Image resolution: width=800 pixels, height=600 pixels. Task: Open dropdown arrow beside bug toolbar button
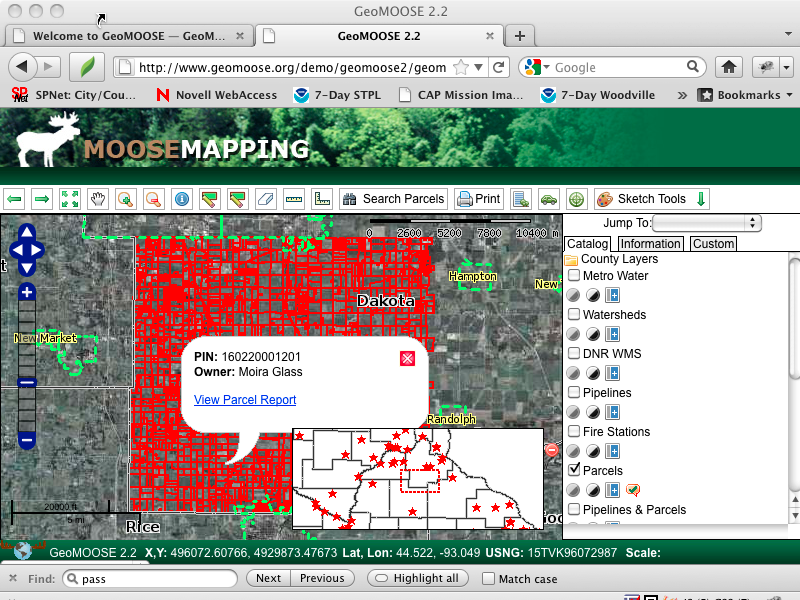(x=786, y=67)
